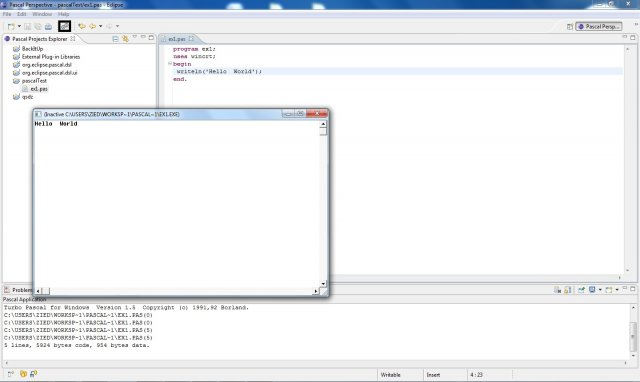Select the ex1.pas file in tree
The width and height of the screenshot is (640, 382).
[39, 89]
